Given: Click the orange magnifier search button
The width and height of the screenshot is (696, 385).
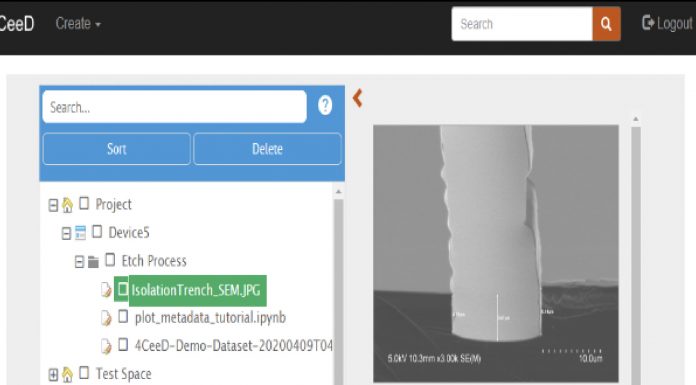Looking at the screenshot, I should click(606, 24).
